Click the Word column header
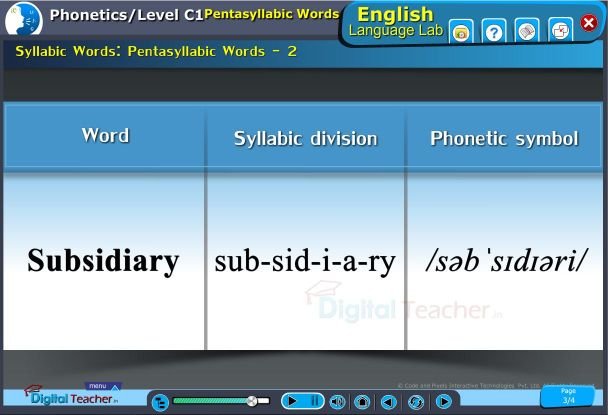Viewport: 608px width, 415px height. pos(105,135)
